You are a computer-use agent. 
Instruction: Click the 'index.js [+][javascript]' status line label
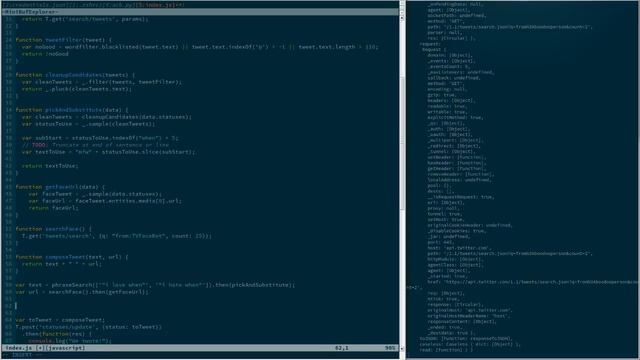[45, 348]
